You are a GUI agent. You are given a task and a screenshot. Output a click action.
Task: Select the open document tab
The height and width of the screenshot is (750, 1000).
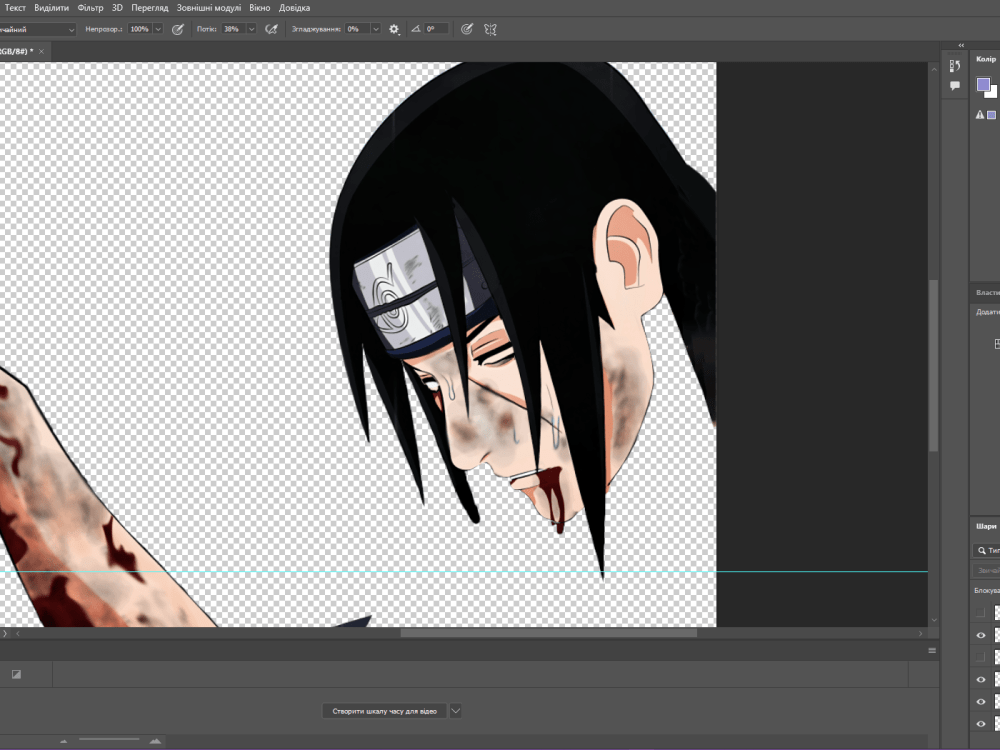19,51
